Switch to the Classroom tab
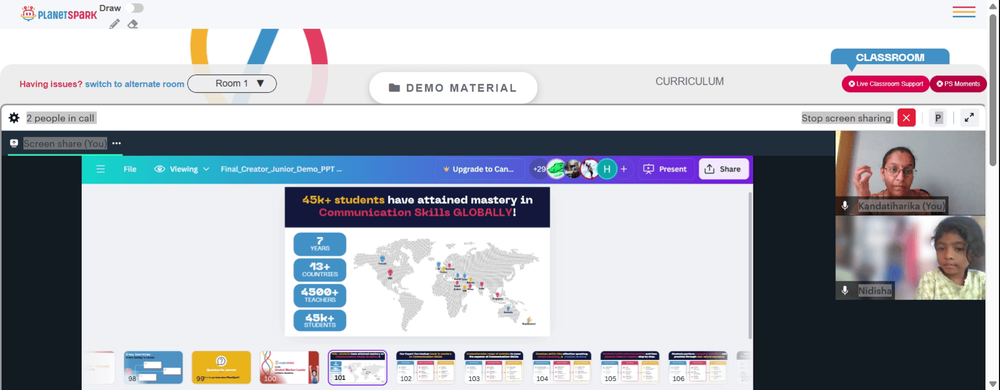1000x390 pixels. 890,57
